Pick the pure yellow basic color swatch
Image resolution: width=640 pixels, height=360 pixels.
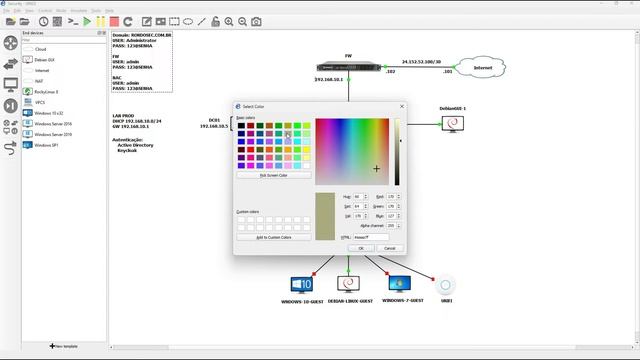point(307,150)
